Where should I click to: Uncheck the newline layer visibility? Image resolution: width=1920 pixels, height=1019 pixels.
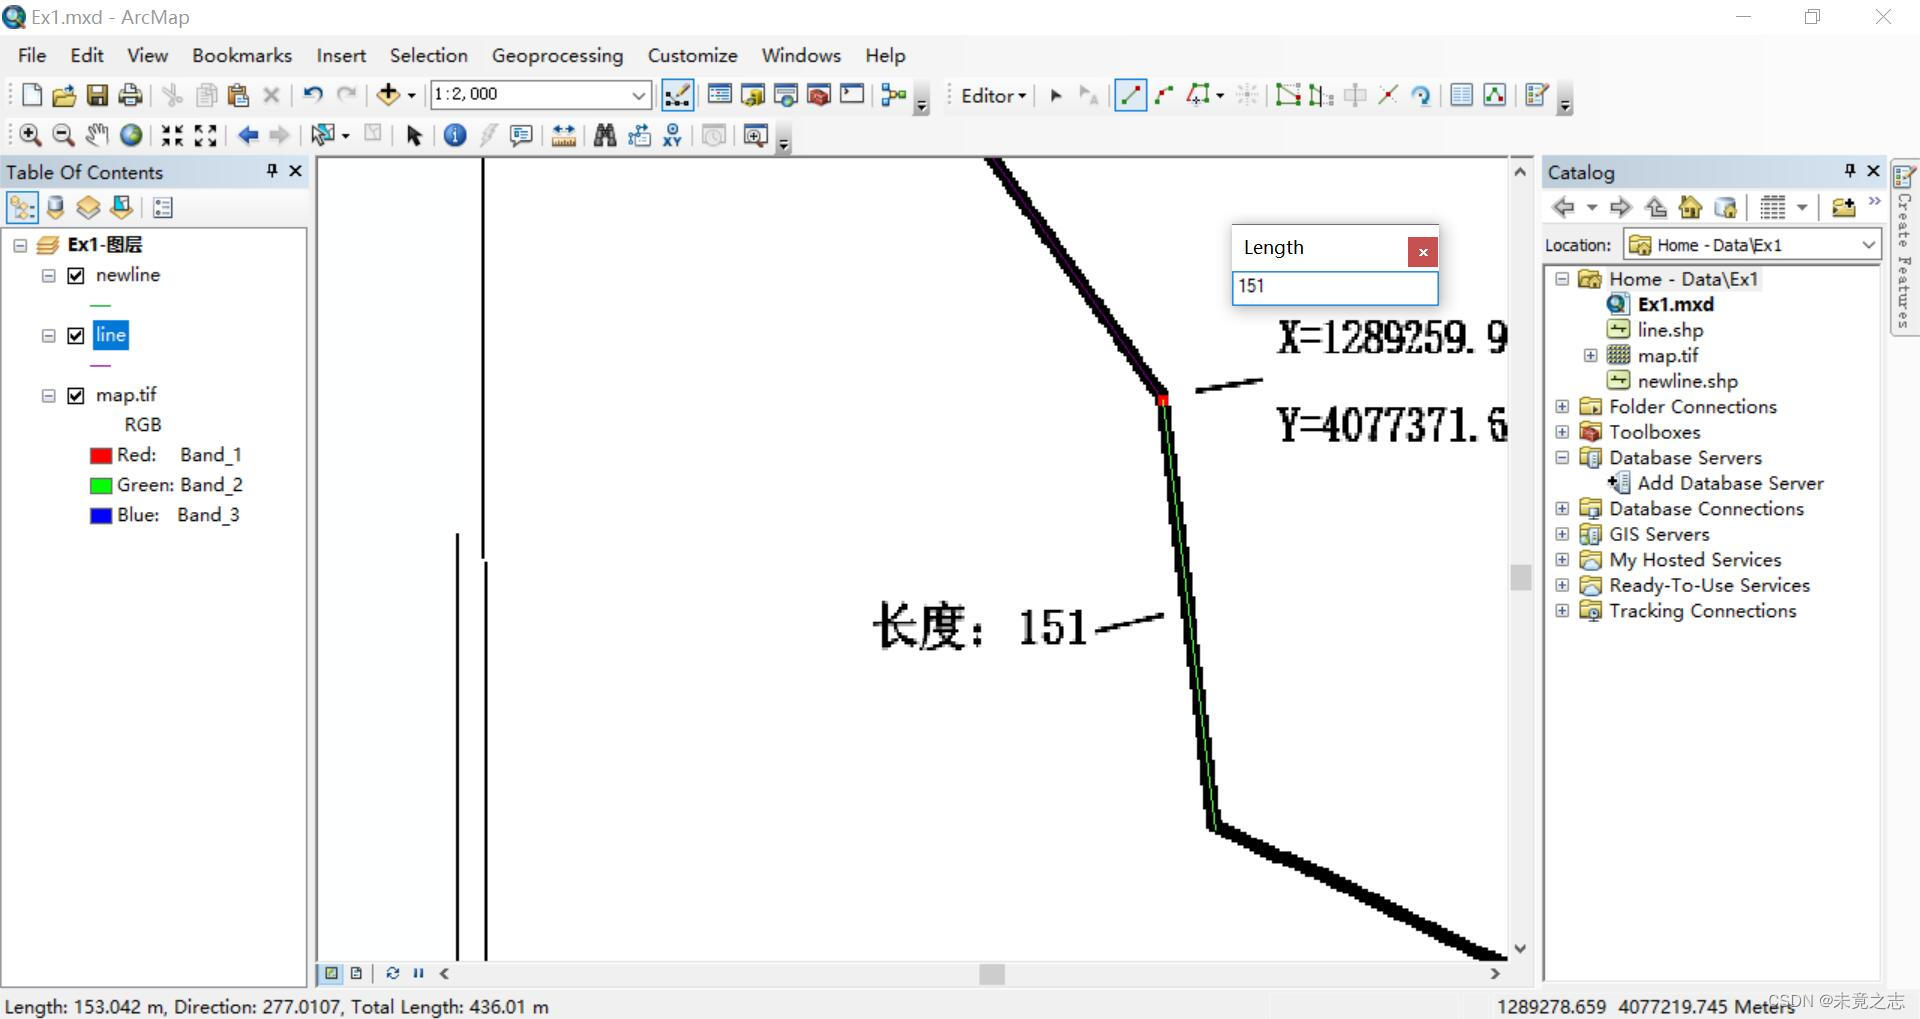pyautogui.click(x=75, y=276)
